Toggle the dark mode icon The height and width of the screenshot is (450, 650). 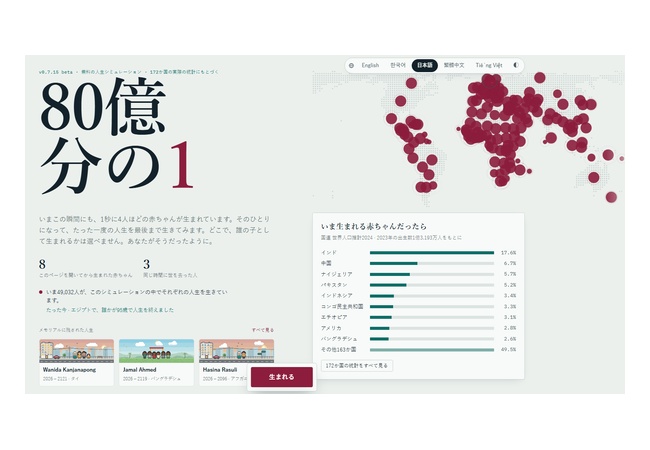tap(516, 65)
